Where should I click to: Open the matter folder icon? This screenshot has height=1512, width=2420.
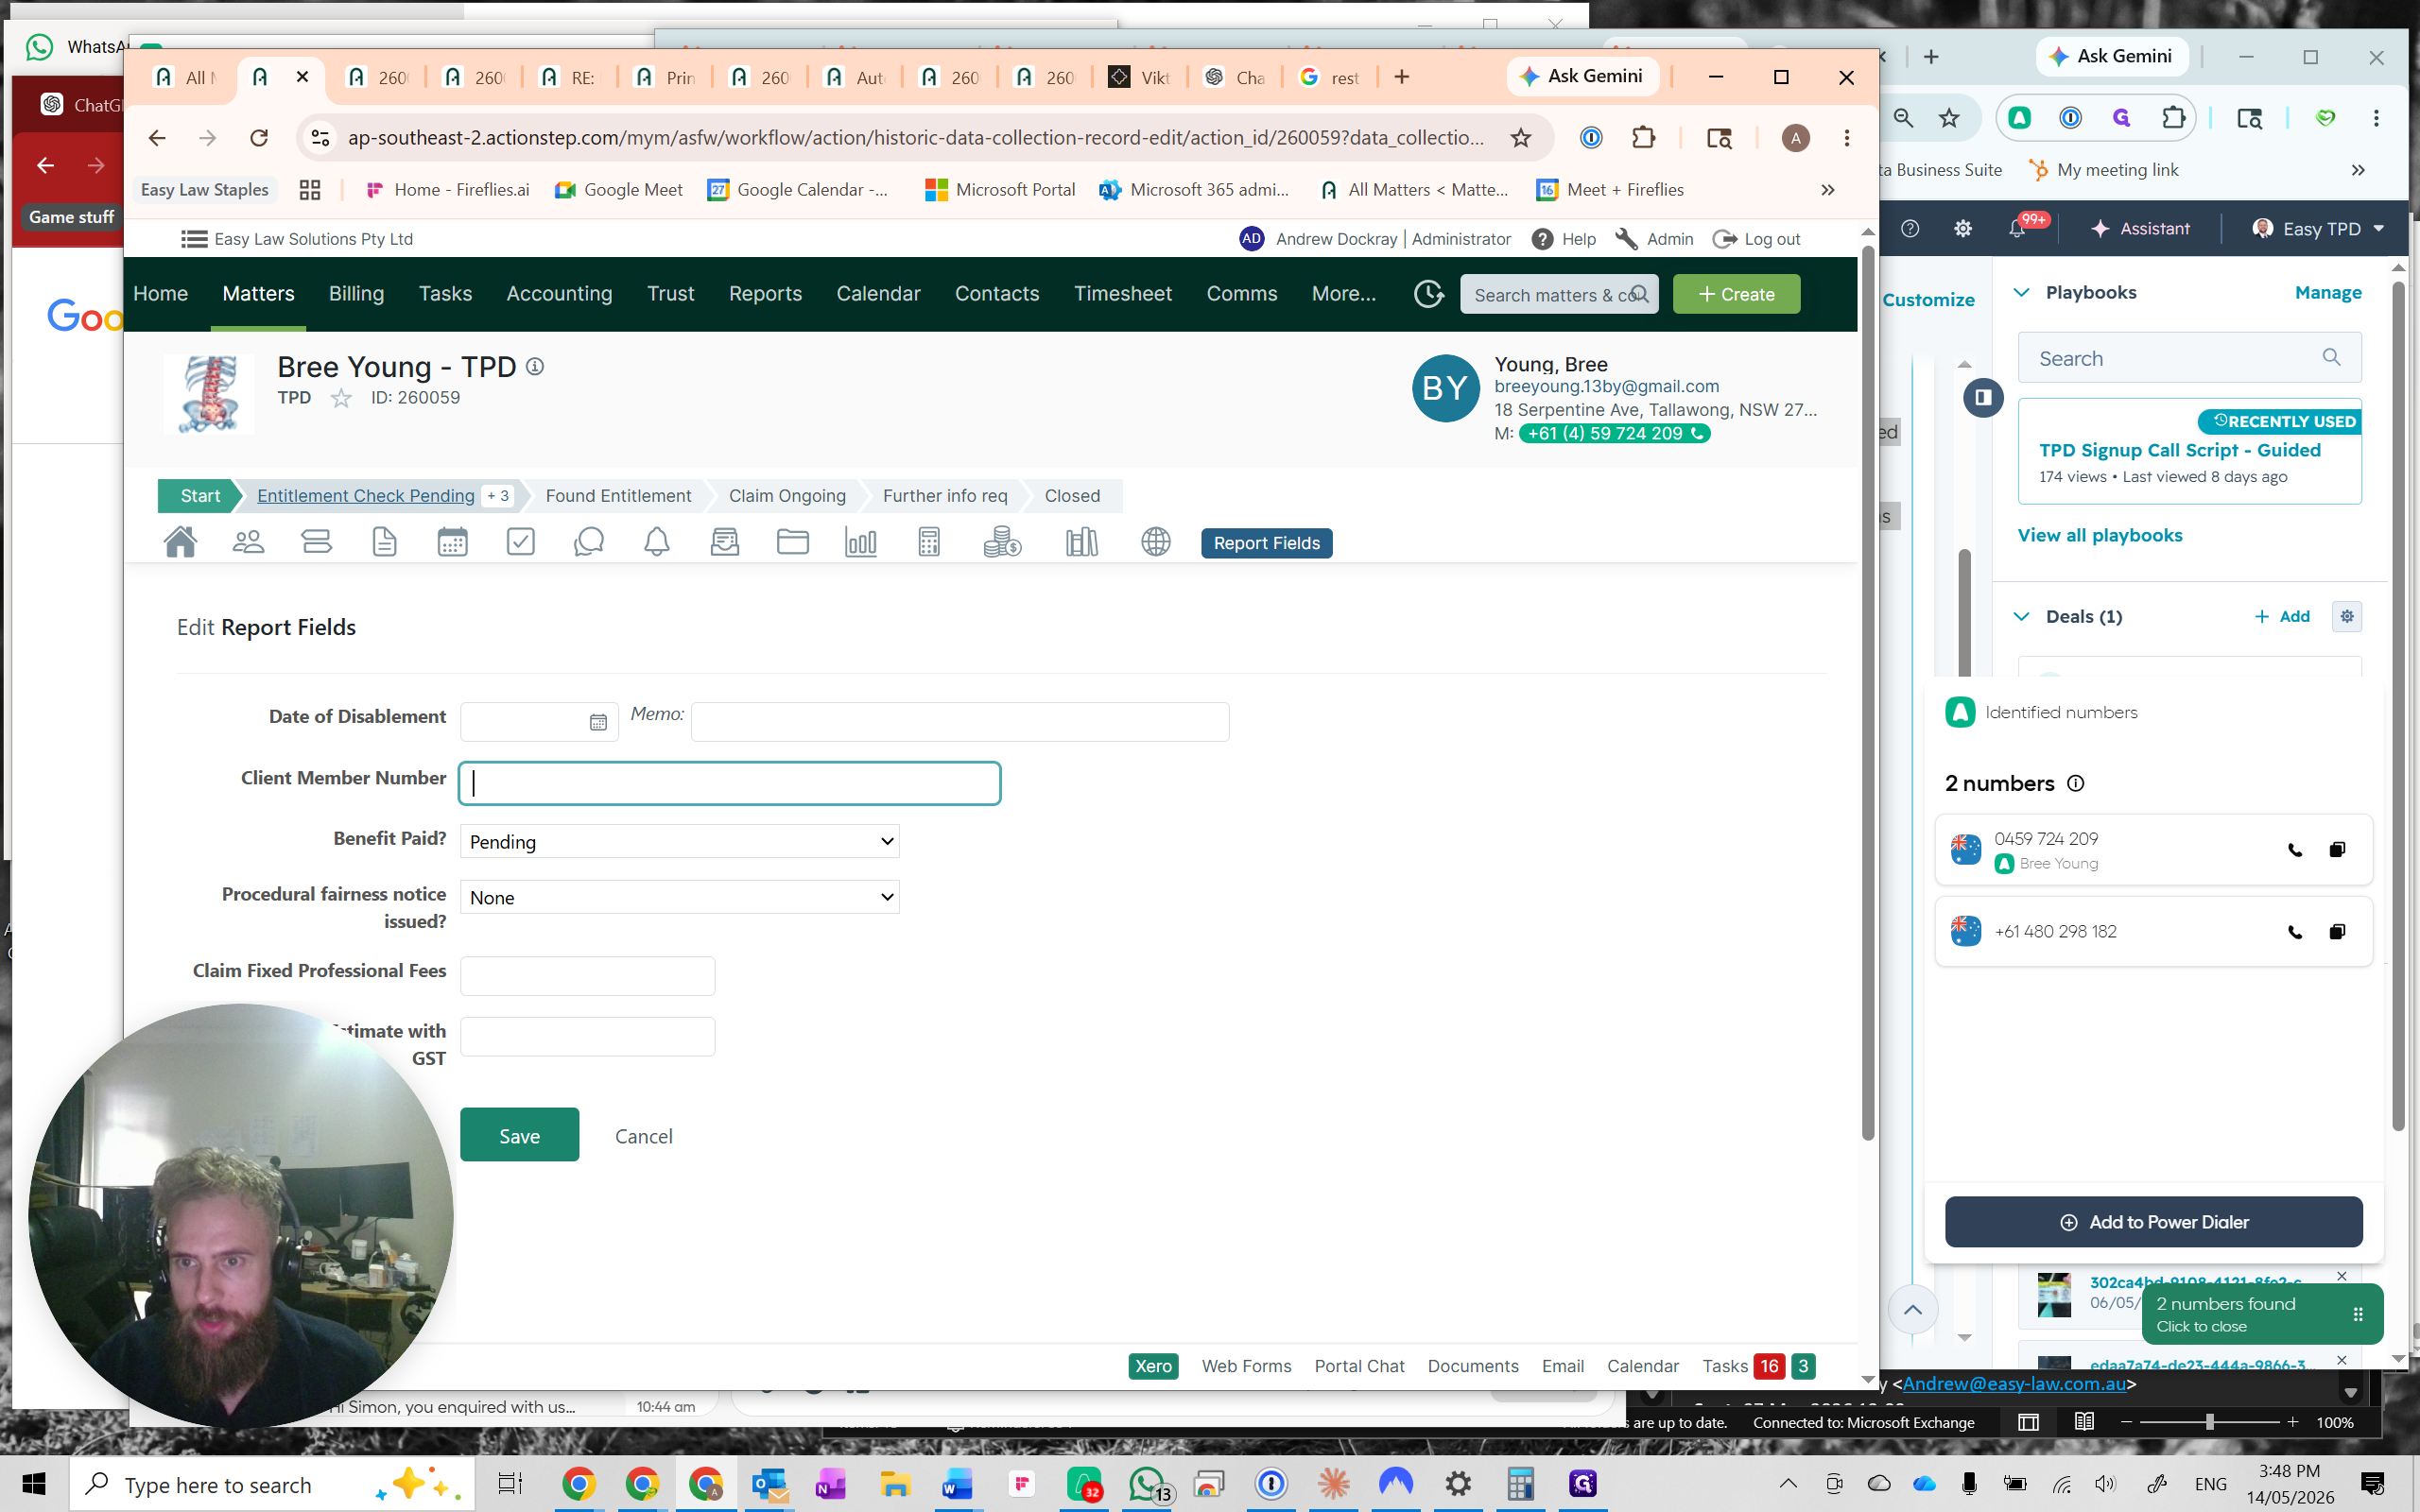(792, 542)
